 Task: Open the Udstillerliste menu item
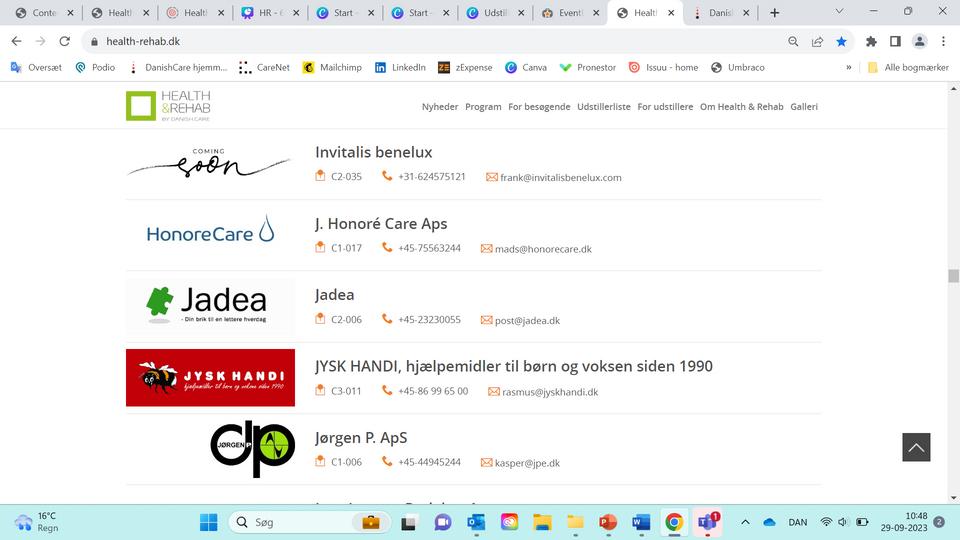pos(604,107)
